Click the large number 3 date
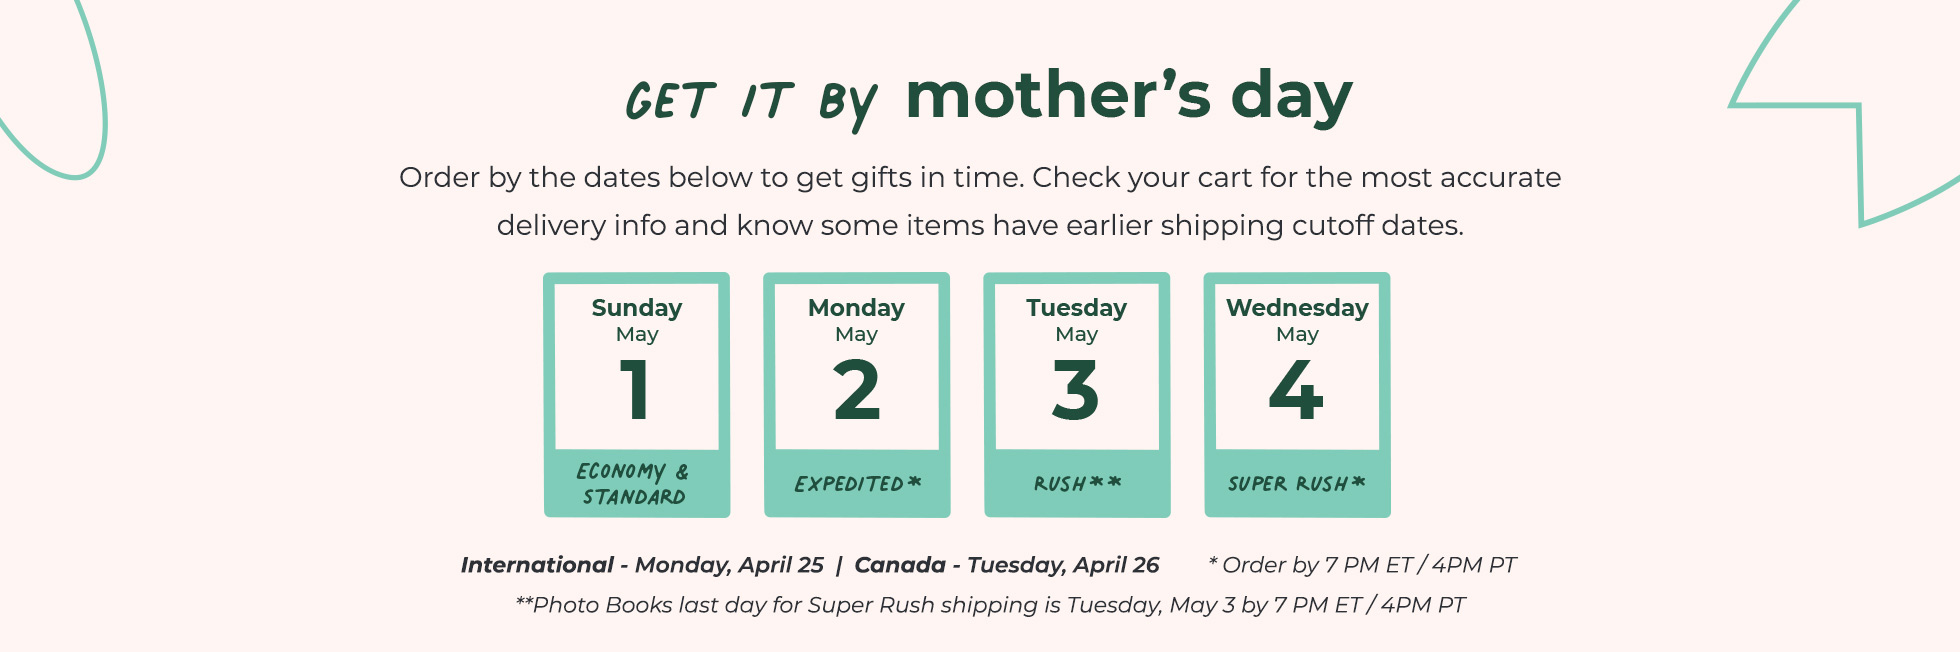This screenshot has height=652, width=1960. [1076, 390]
